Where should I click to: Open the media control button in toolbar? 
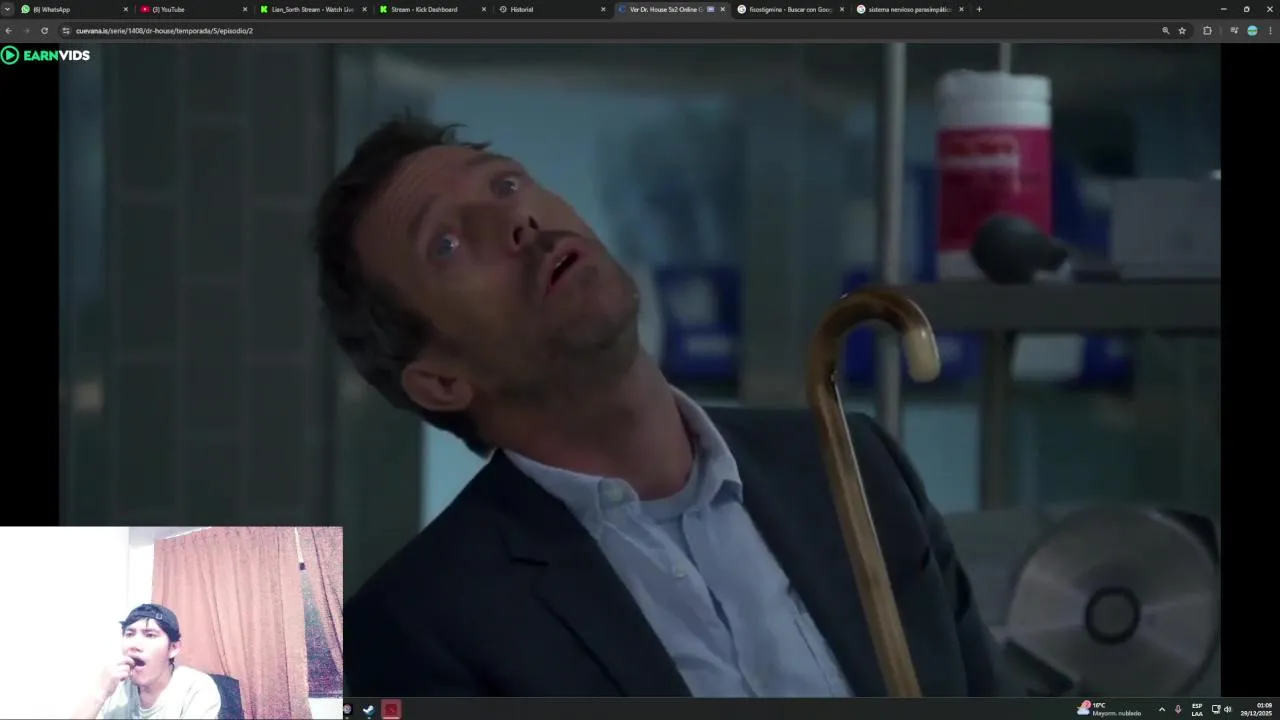click(x=1234, y=31)
